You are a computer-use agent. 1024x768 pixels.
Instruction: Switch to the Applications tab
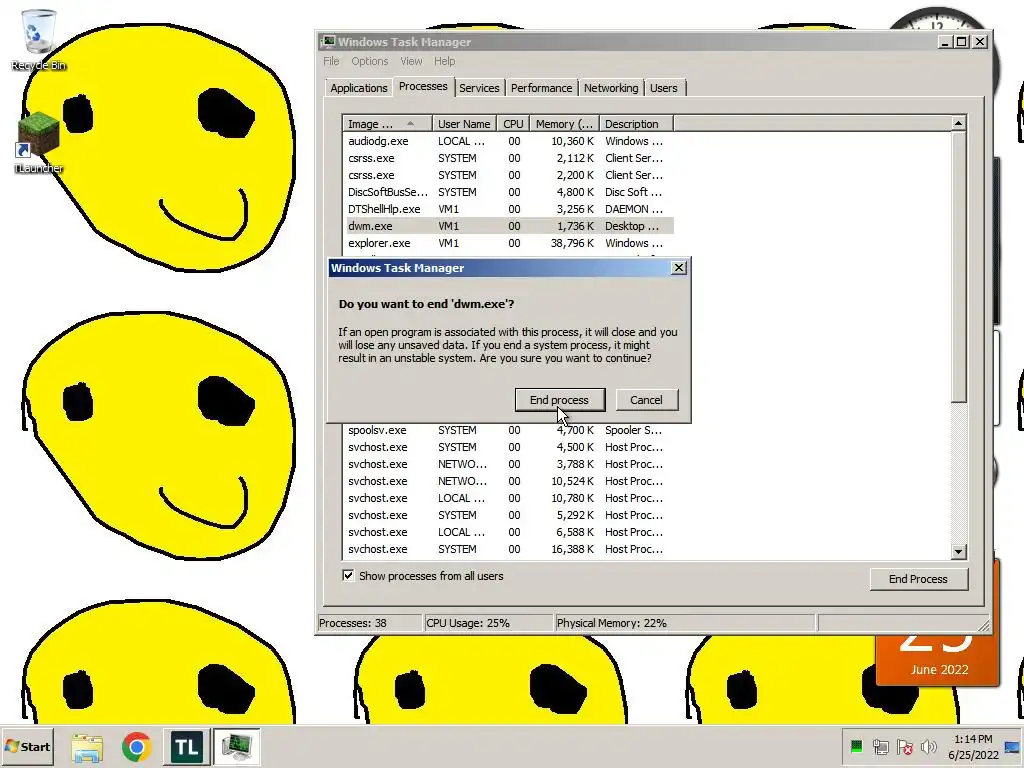(359, 88)
